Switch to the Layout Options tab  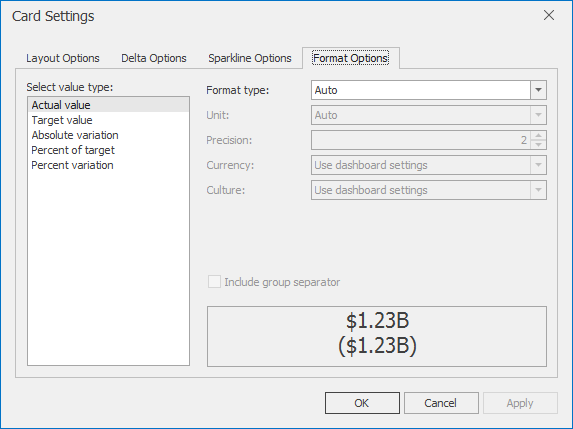point(62,58)
